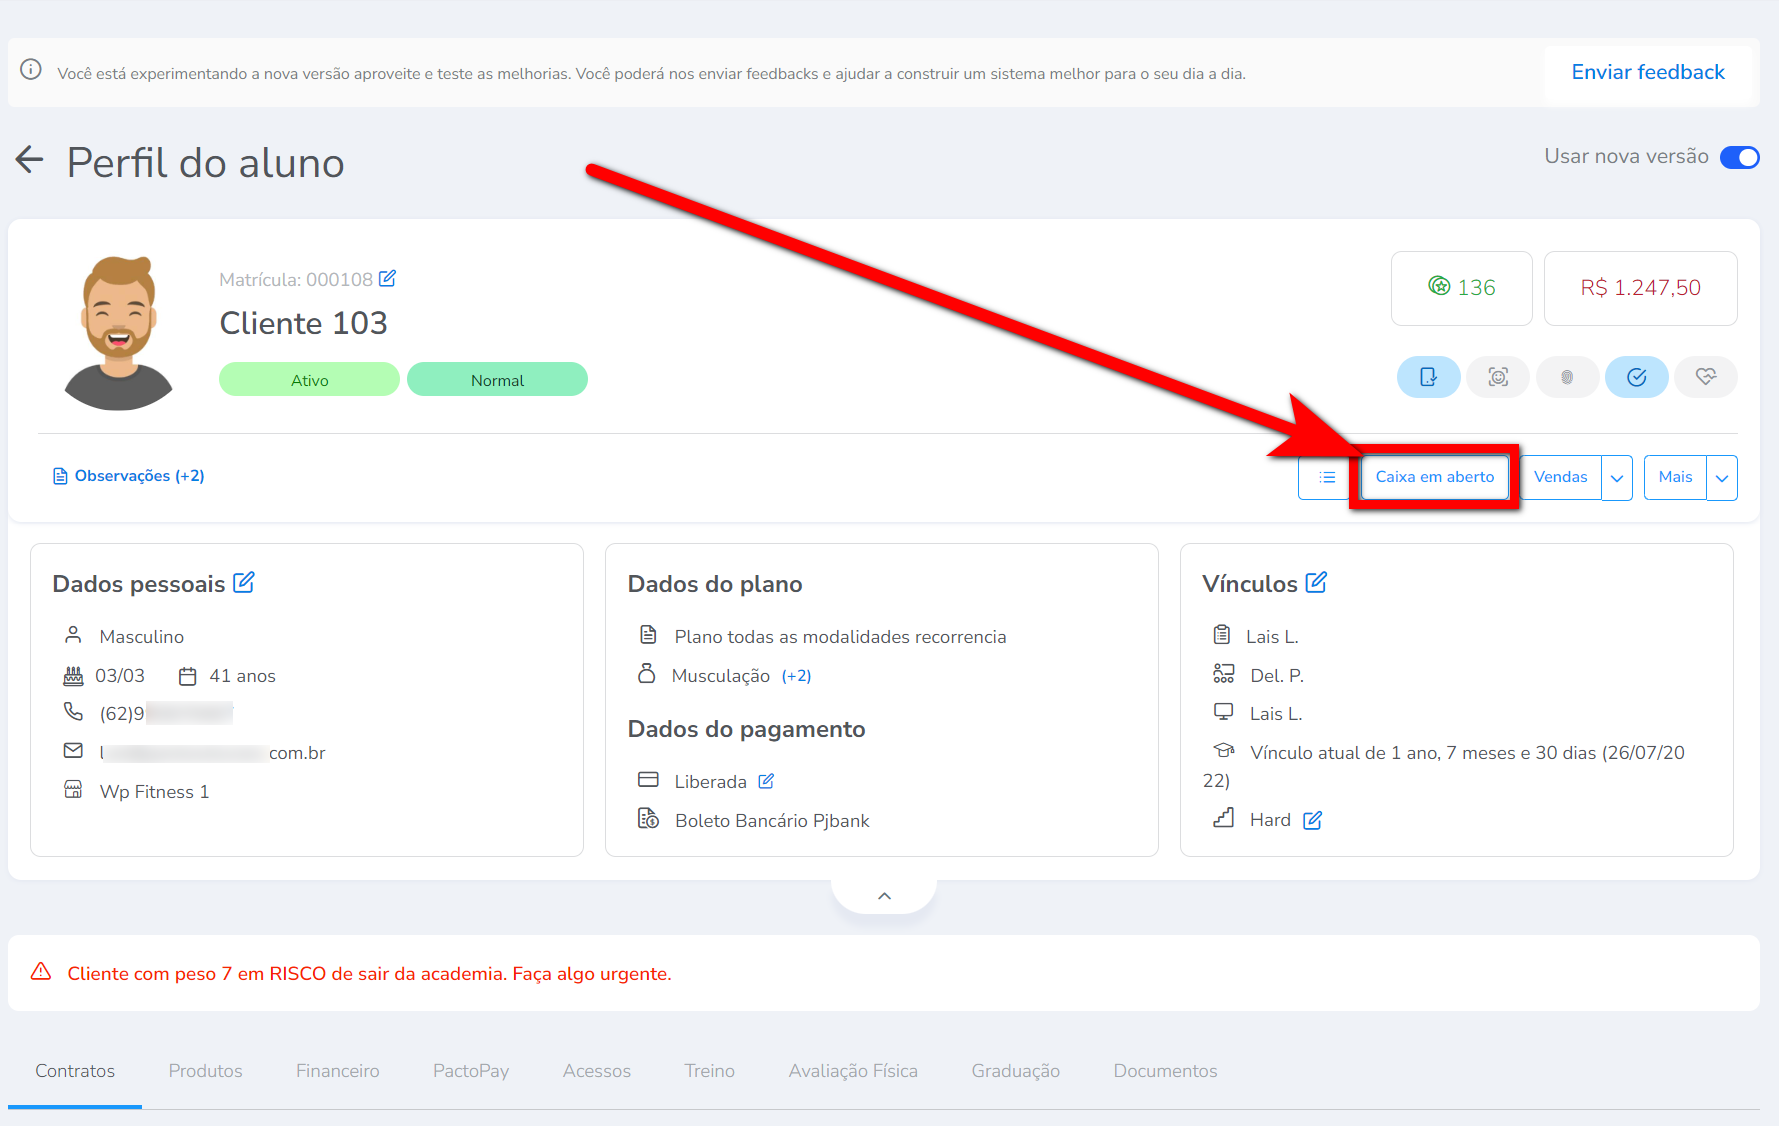Open the Observações (+2) link

(129, 476)
